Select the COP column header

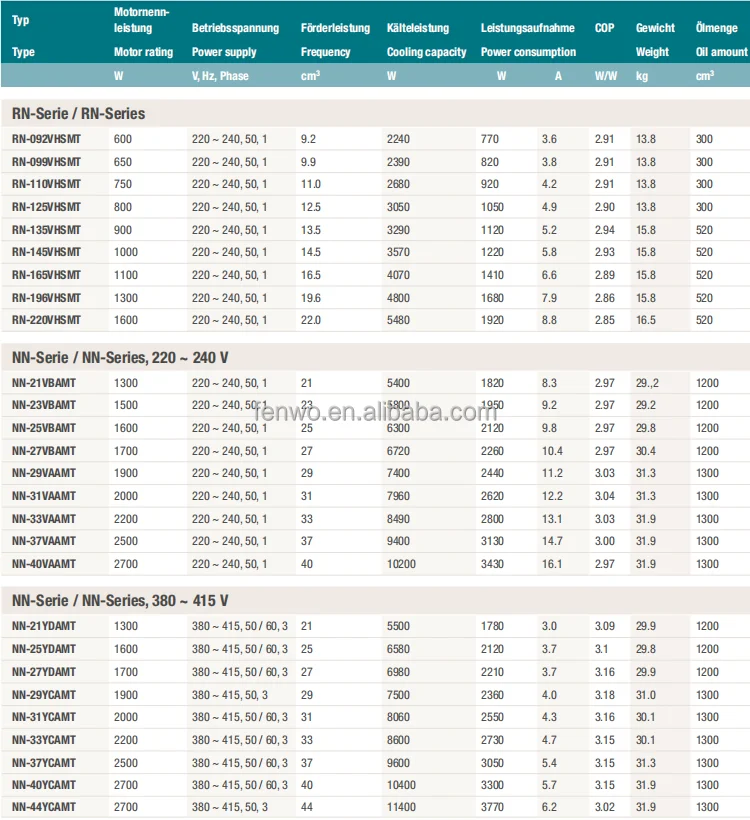point(605,28)
